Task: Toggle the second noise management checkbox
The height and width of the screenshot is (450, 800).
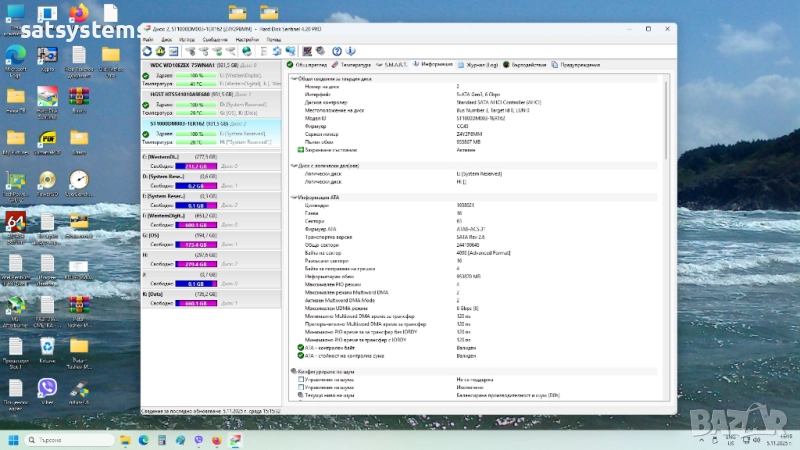Action: click(x=301, y=387)
